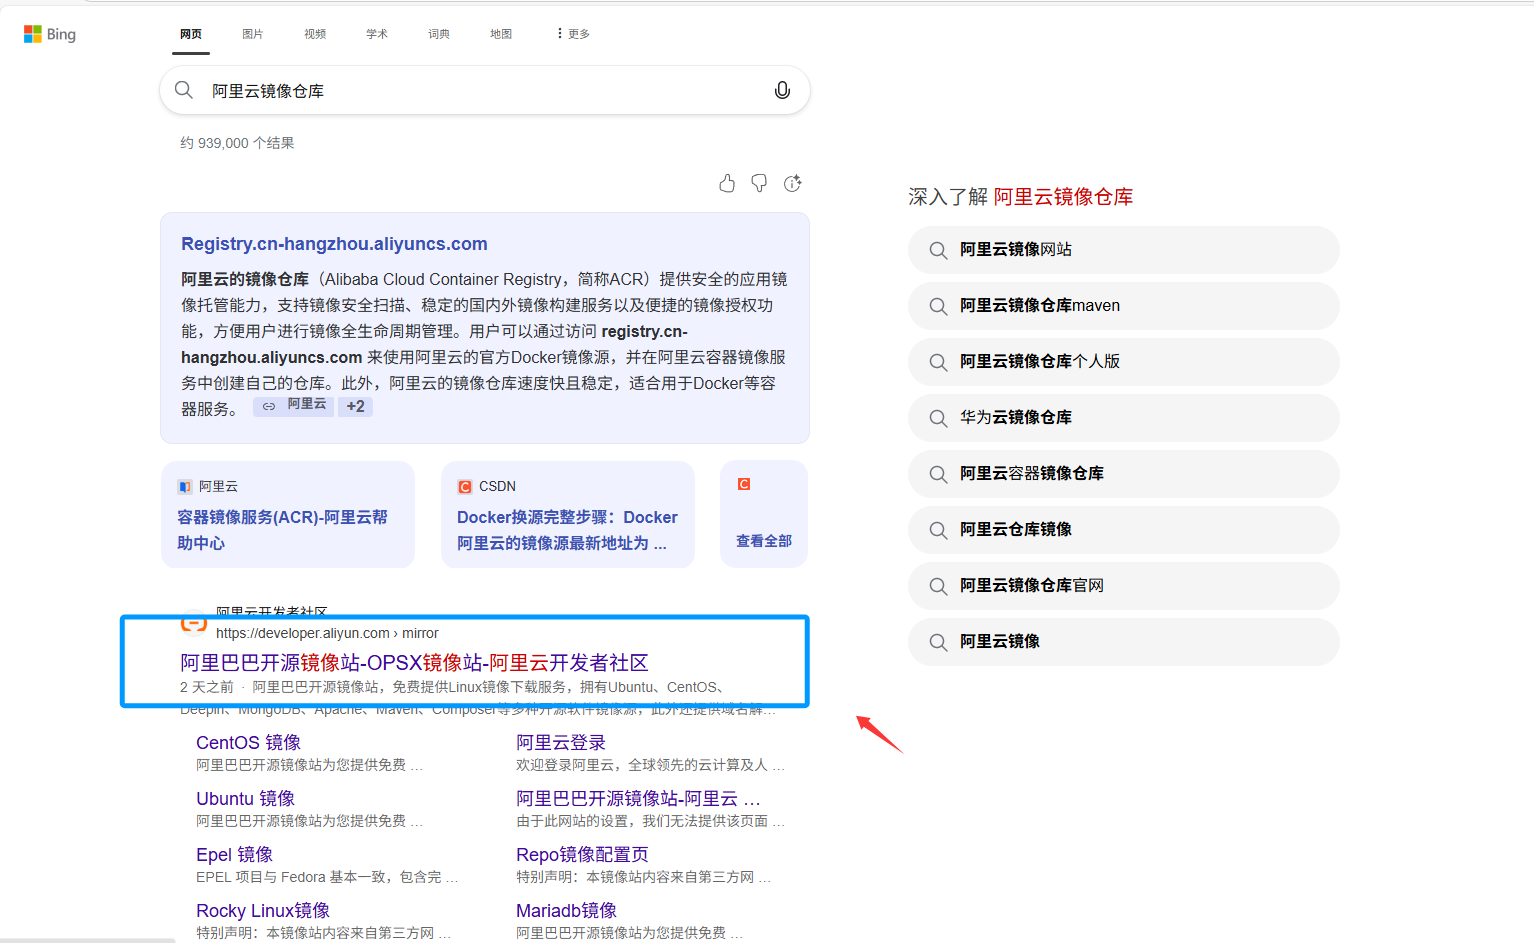This screenshot has width=1534, height=943.
Task: Open Registry.cn-hangzhou.aliyuncs.com heading link
Action: click(x=334, y=244)
